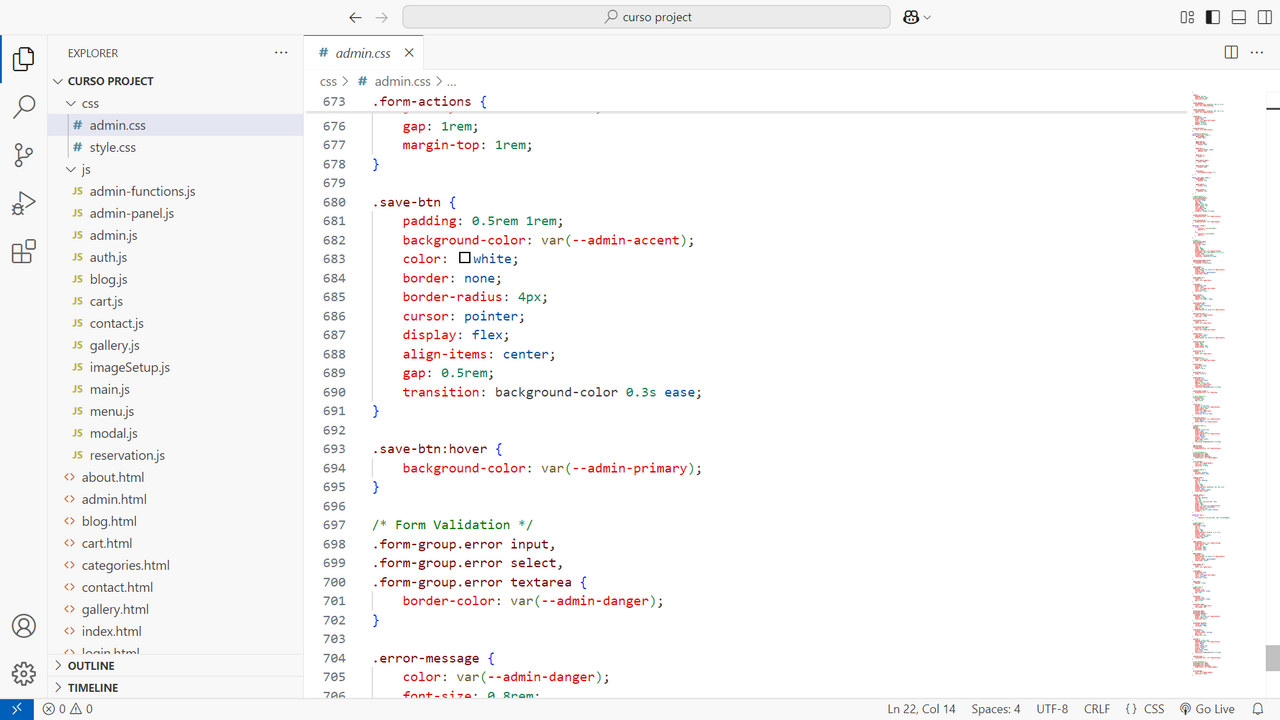The height and width of the screenshot is (720, 1280).
Task: Open imageSetup.js file
Action: [176, 367]
